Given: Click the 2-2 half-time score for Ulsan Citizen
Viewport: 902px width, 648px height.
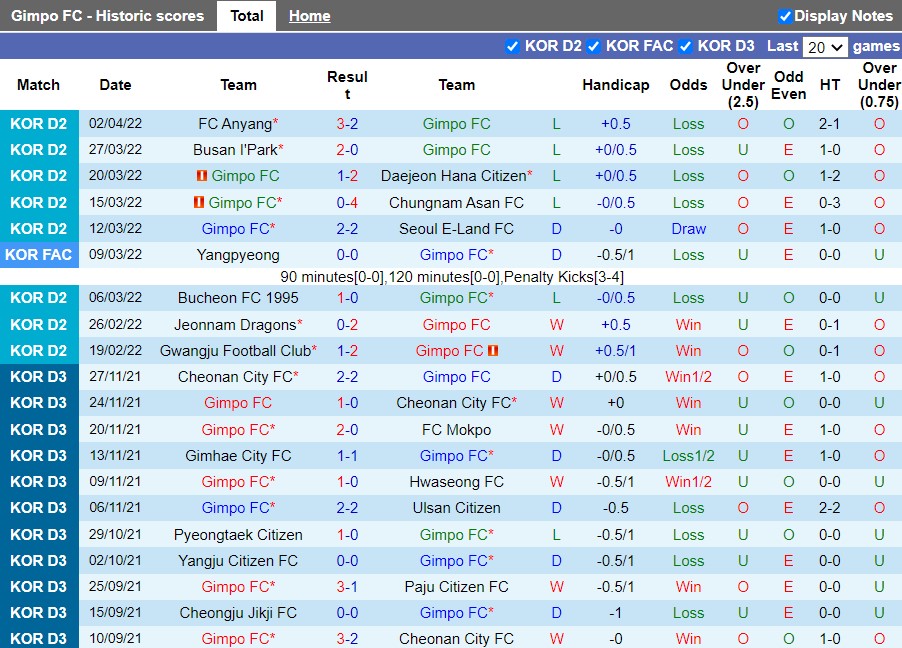Looking at the screenshot, I should pyautogui.click(x=830, y=508).
